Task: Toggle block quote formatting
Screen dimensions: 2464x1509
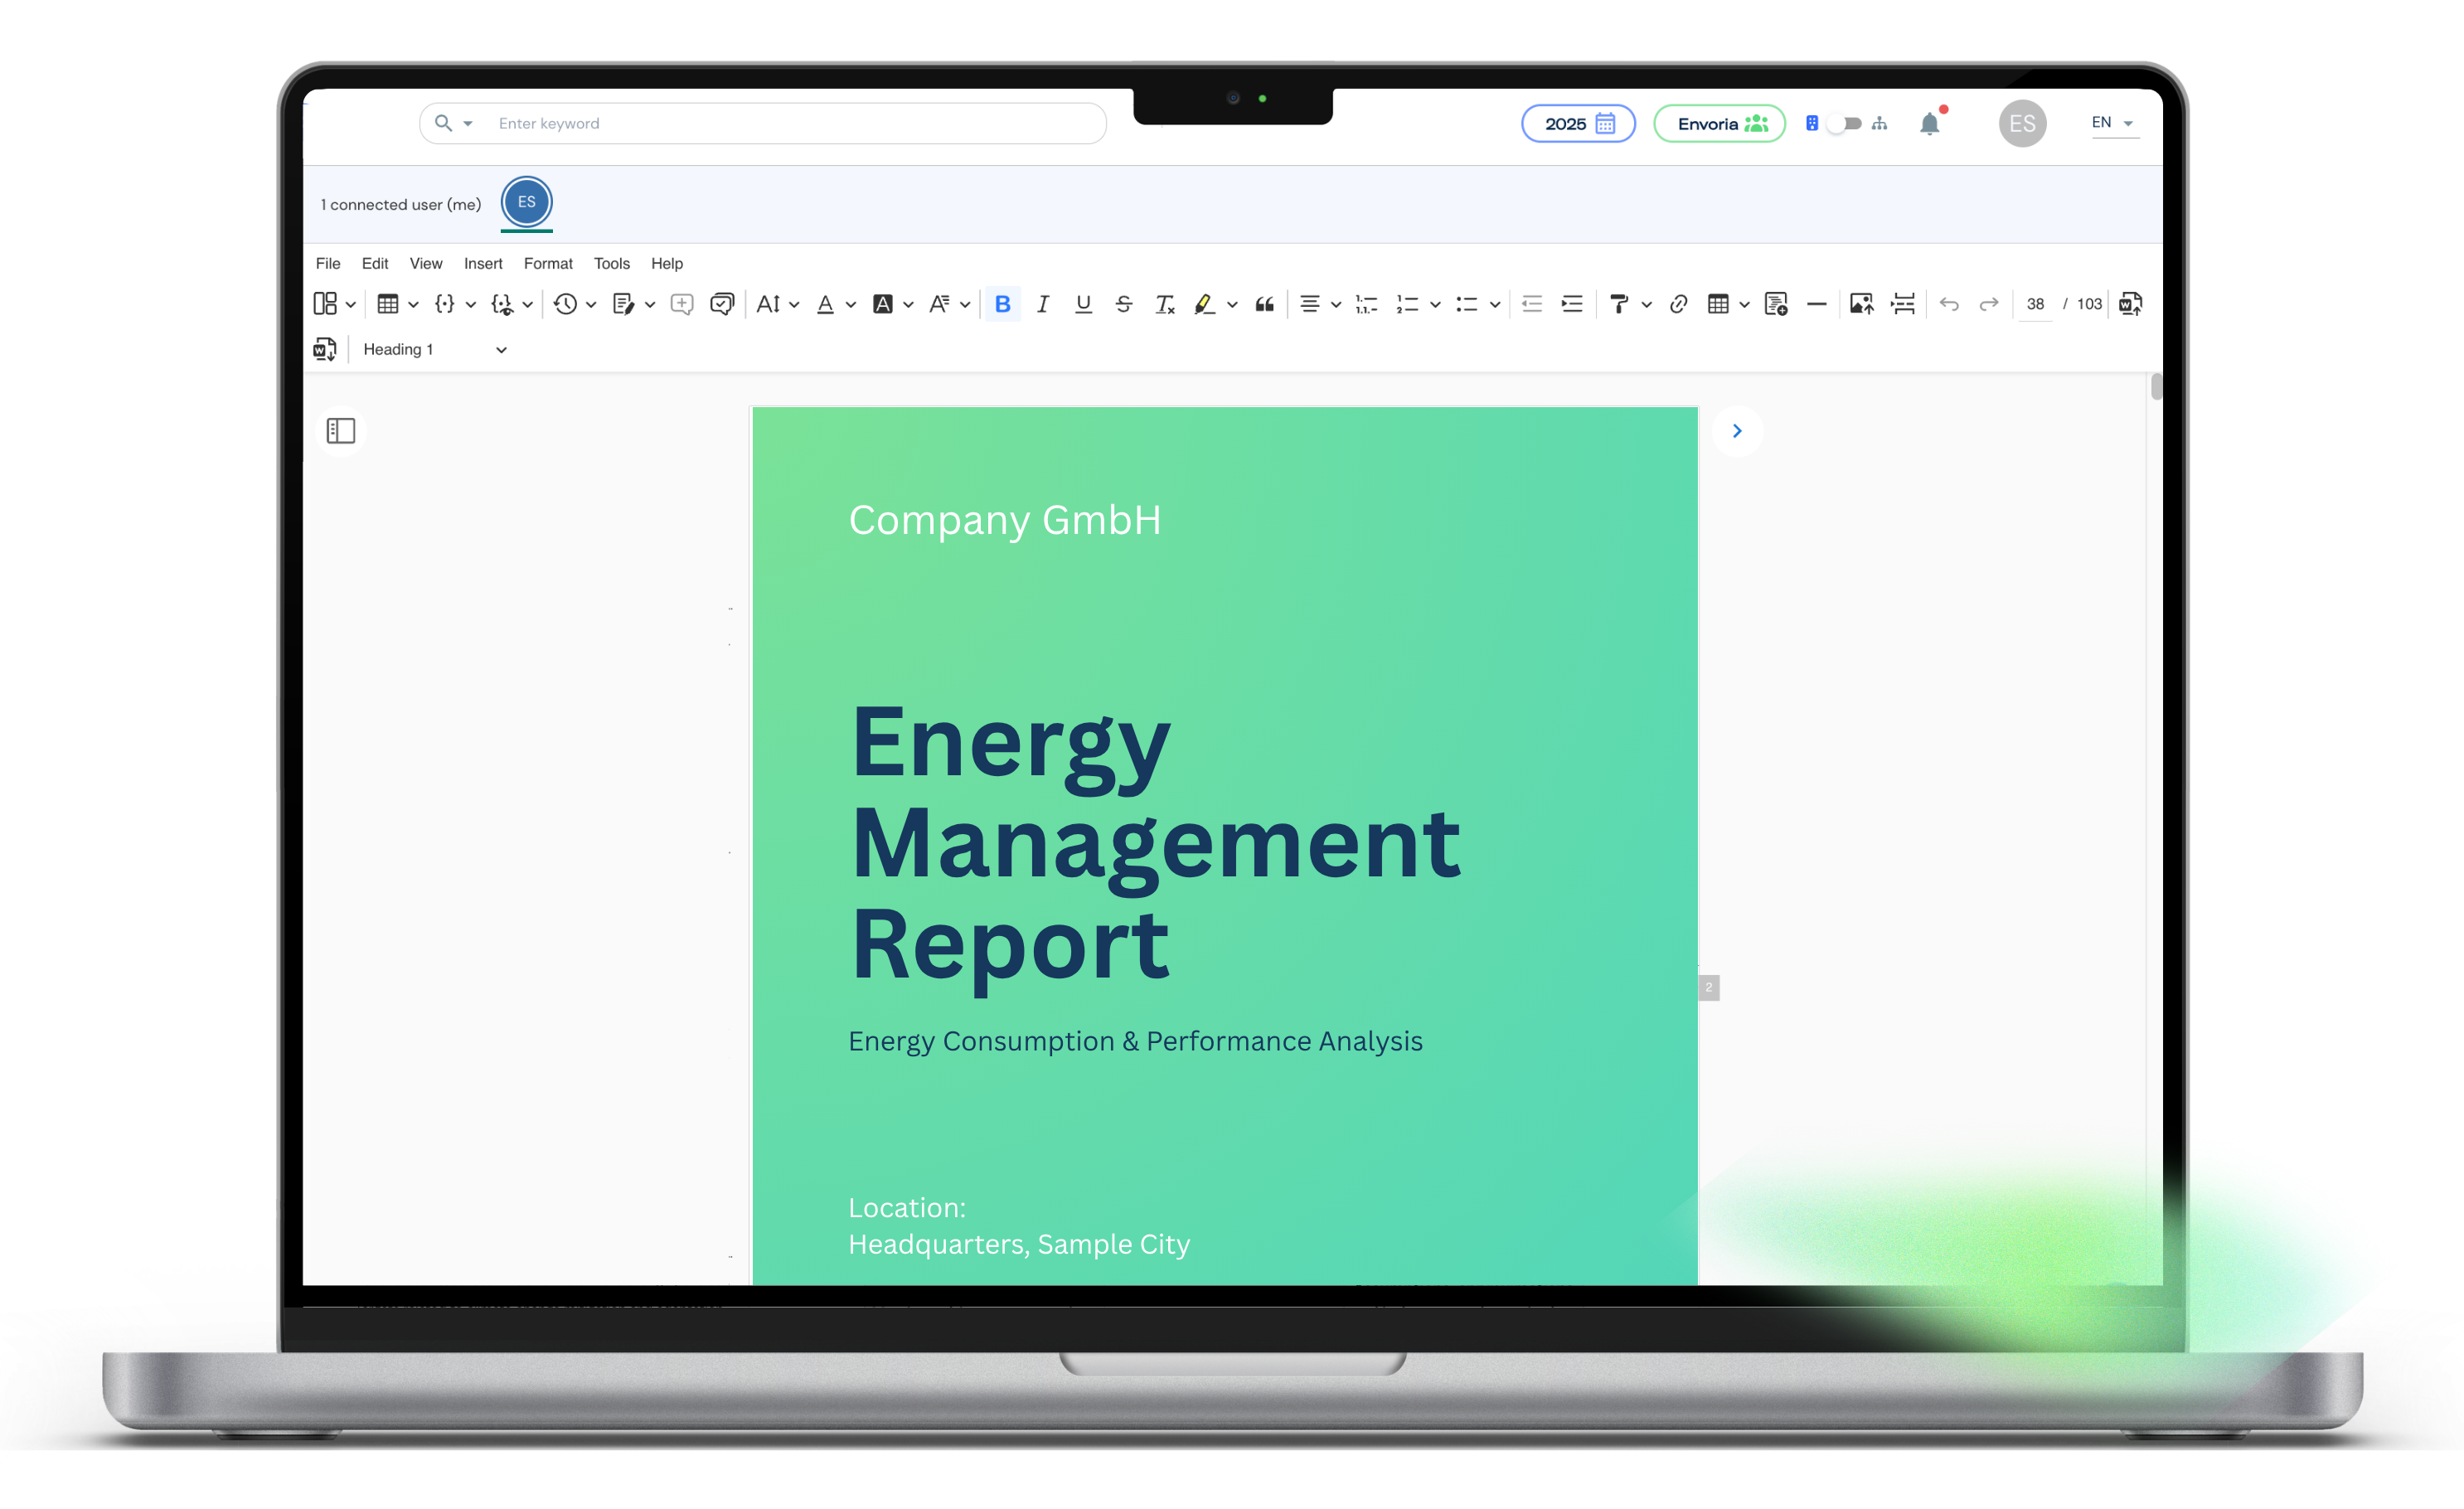Action: point(1264,304)
